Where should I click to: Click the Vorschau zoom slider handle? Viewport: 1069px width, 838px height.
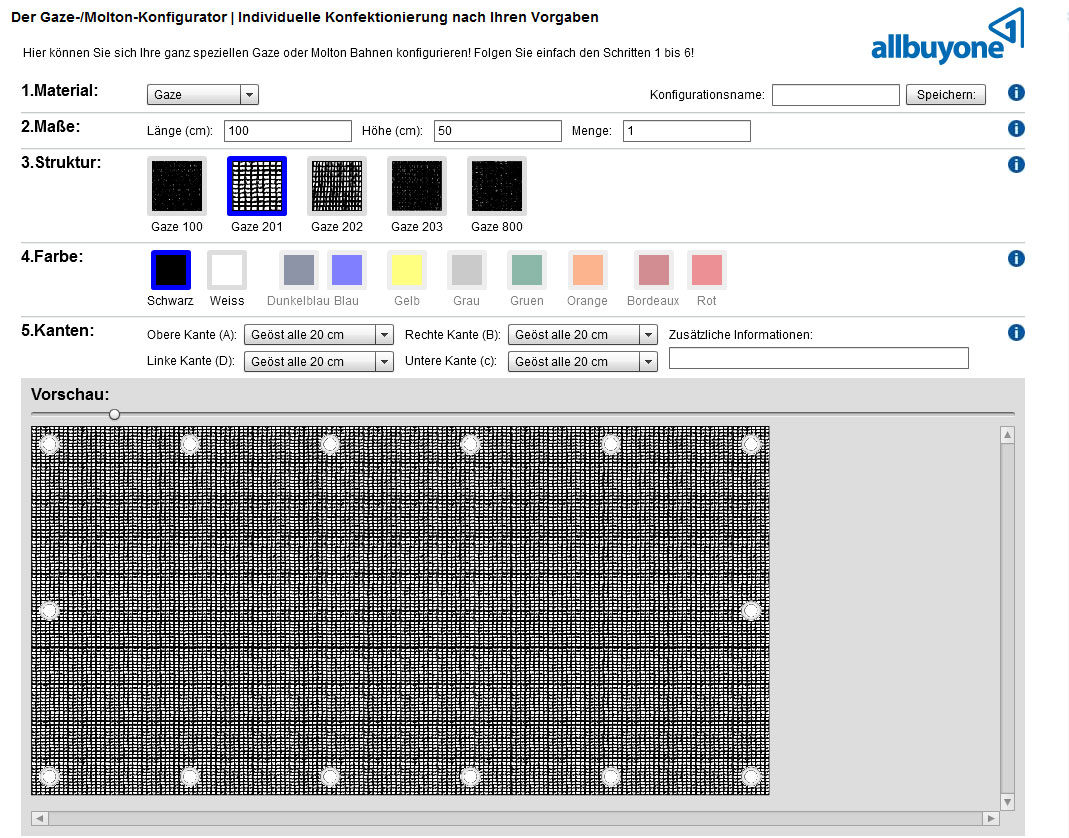point(115,414)
